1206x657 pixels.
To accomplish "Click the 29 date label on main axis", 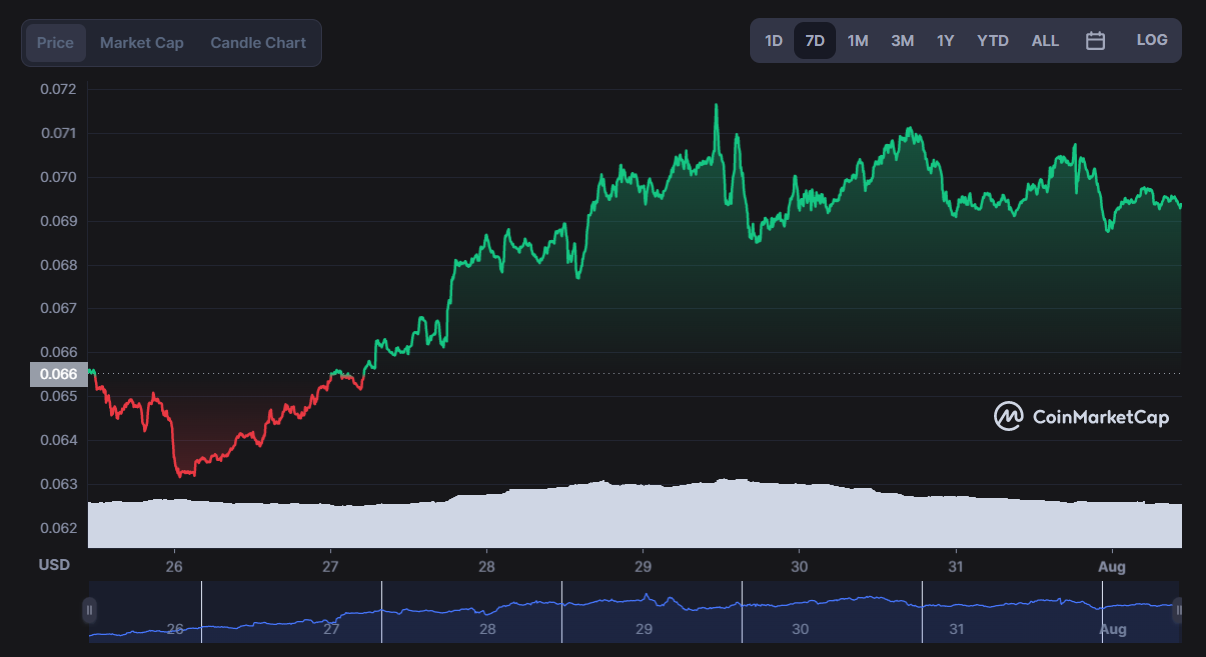I will (643, 567).
